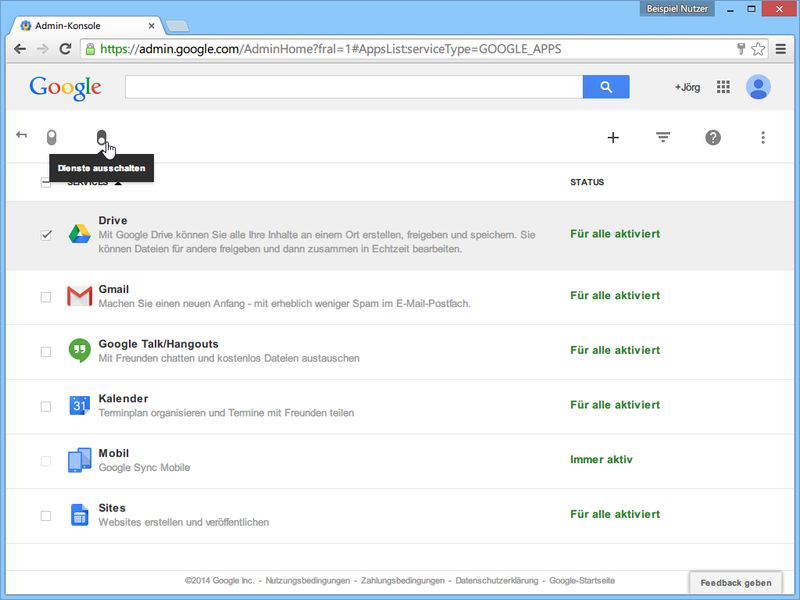Uncheck the Drive service checkbox

coord(46,235)
